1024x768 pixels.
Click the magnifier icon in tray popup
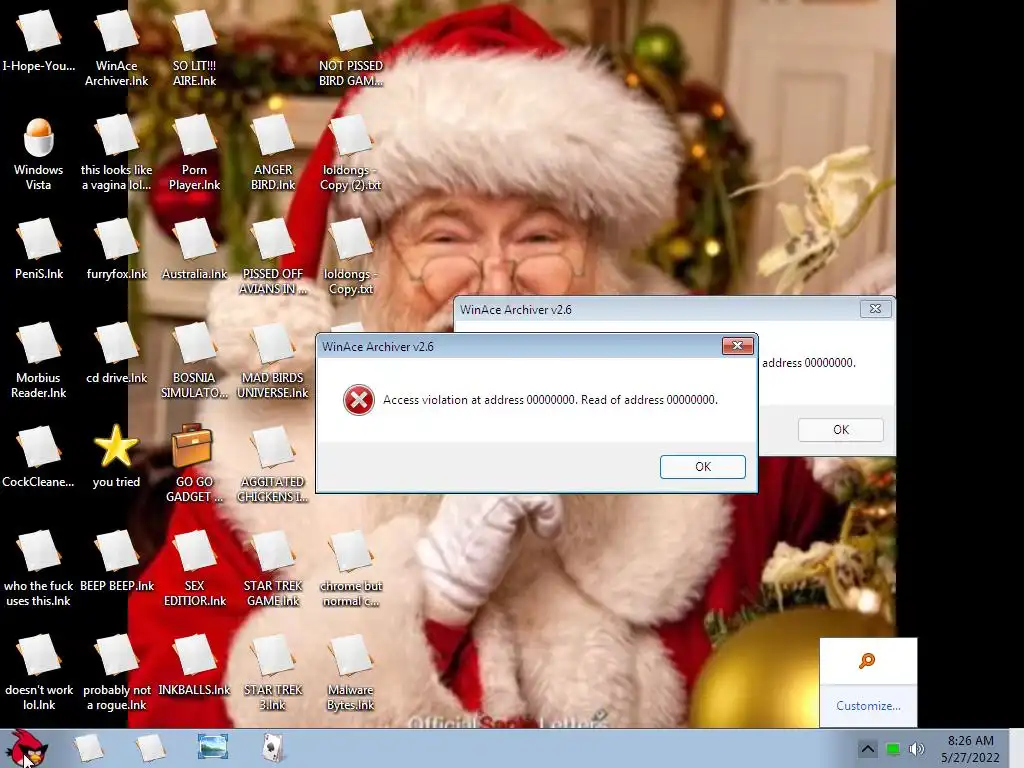867,661
